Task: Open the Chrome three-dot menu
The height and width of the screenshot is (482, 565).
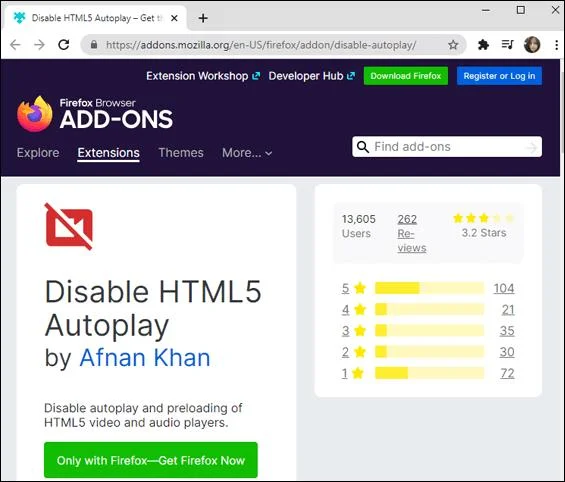Action: pos(556,45)
